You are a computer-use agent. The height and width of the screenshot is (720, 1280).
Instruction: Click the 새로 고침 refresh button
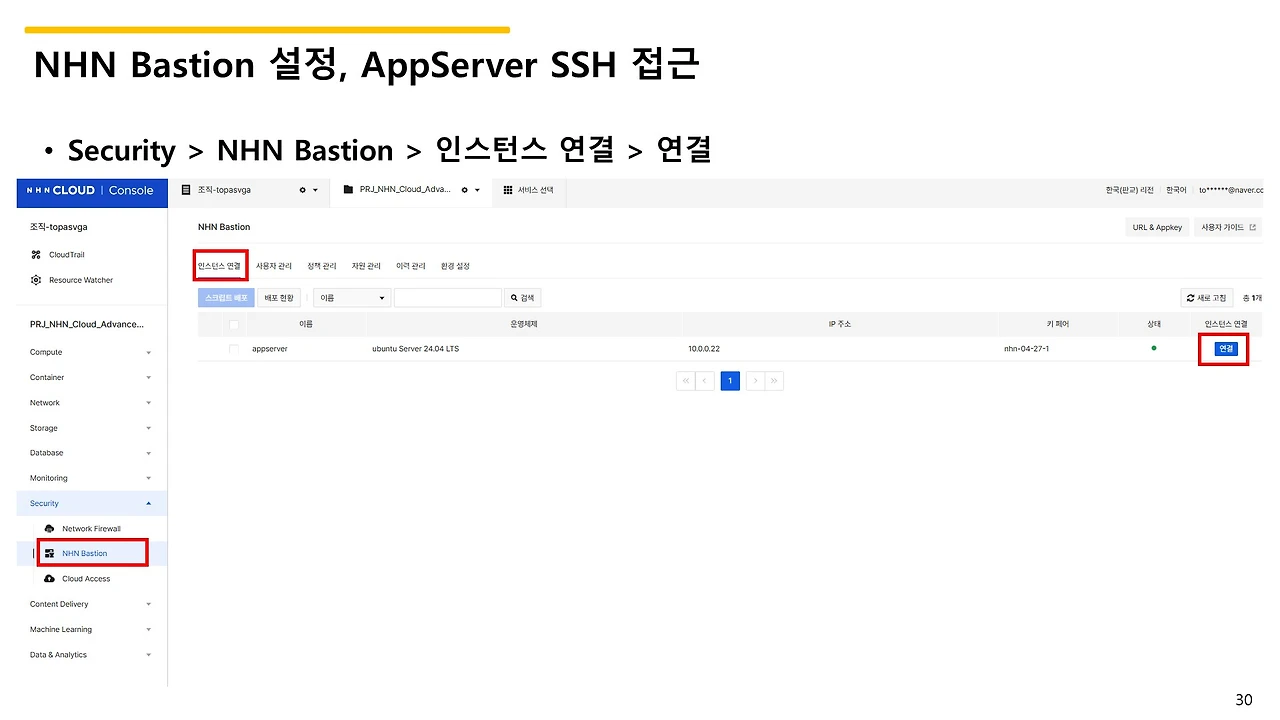tap(1206, 298)
